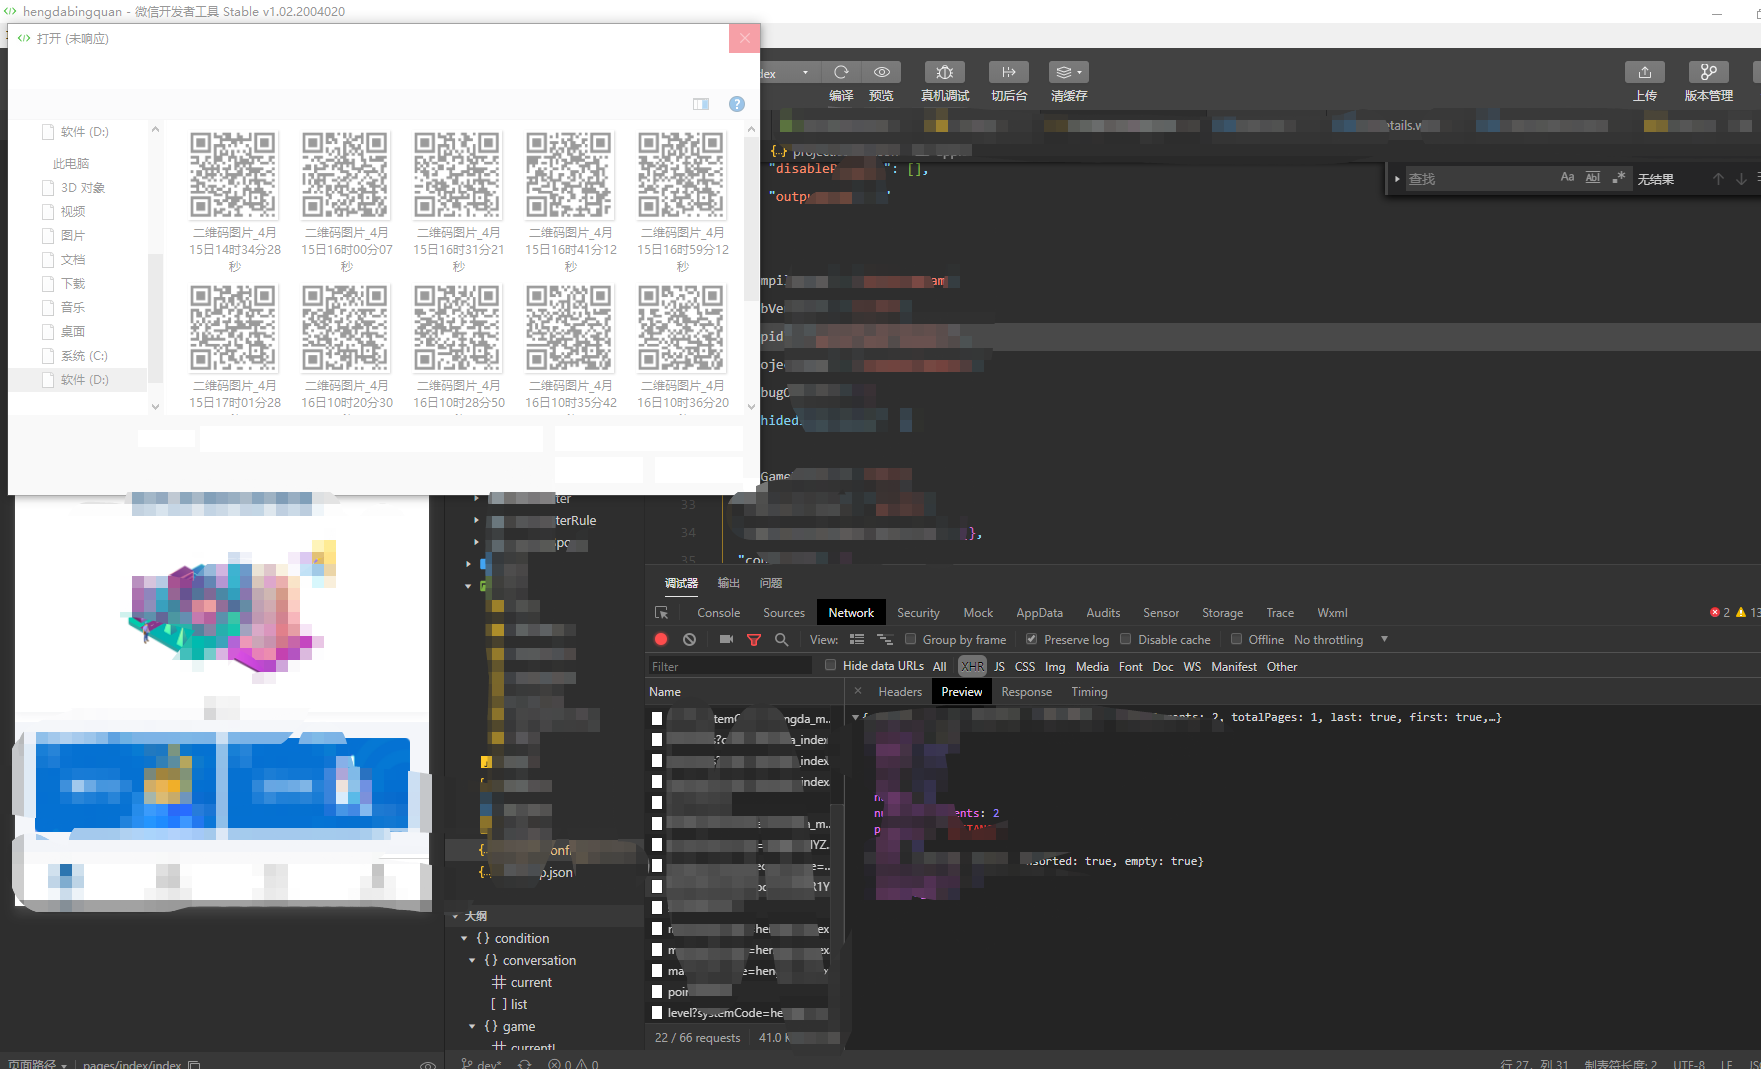Toggle the WS filter type

(1192, 666)
